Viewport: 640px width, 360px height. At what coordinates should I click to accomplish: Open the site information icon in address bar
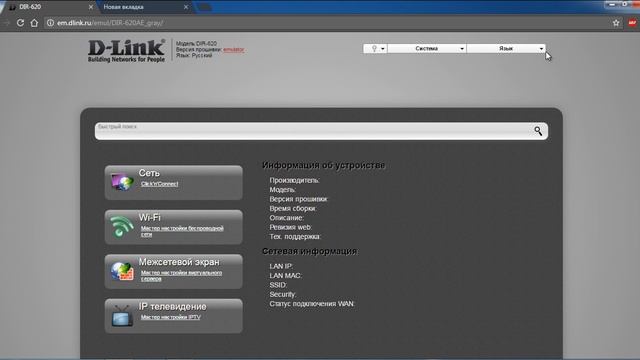pos(50,23)
